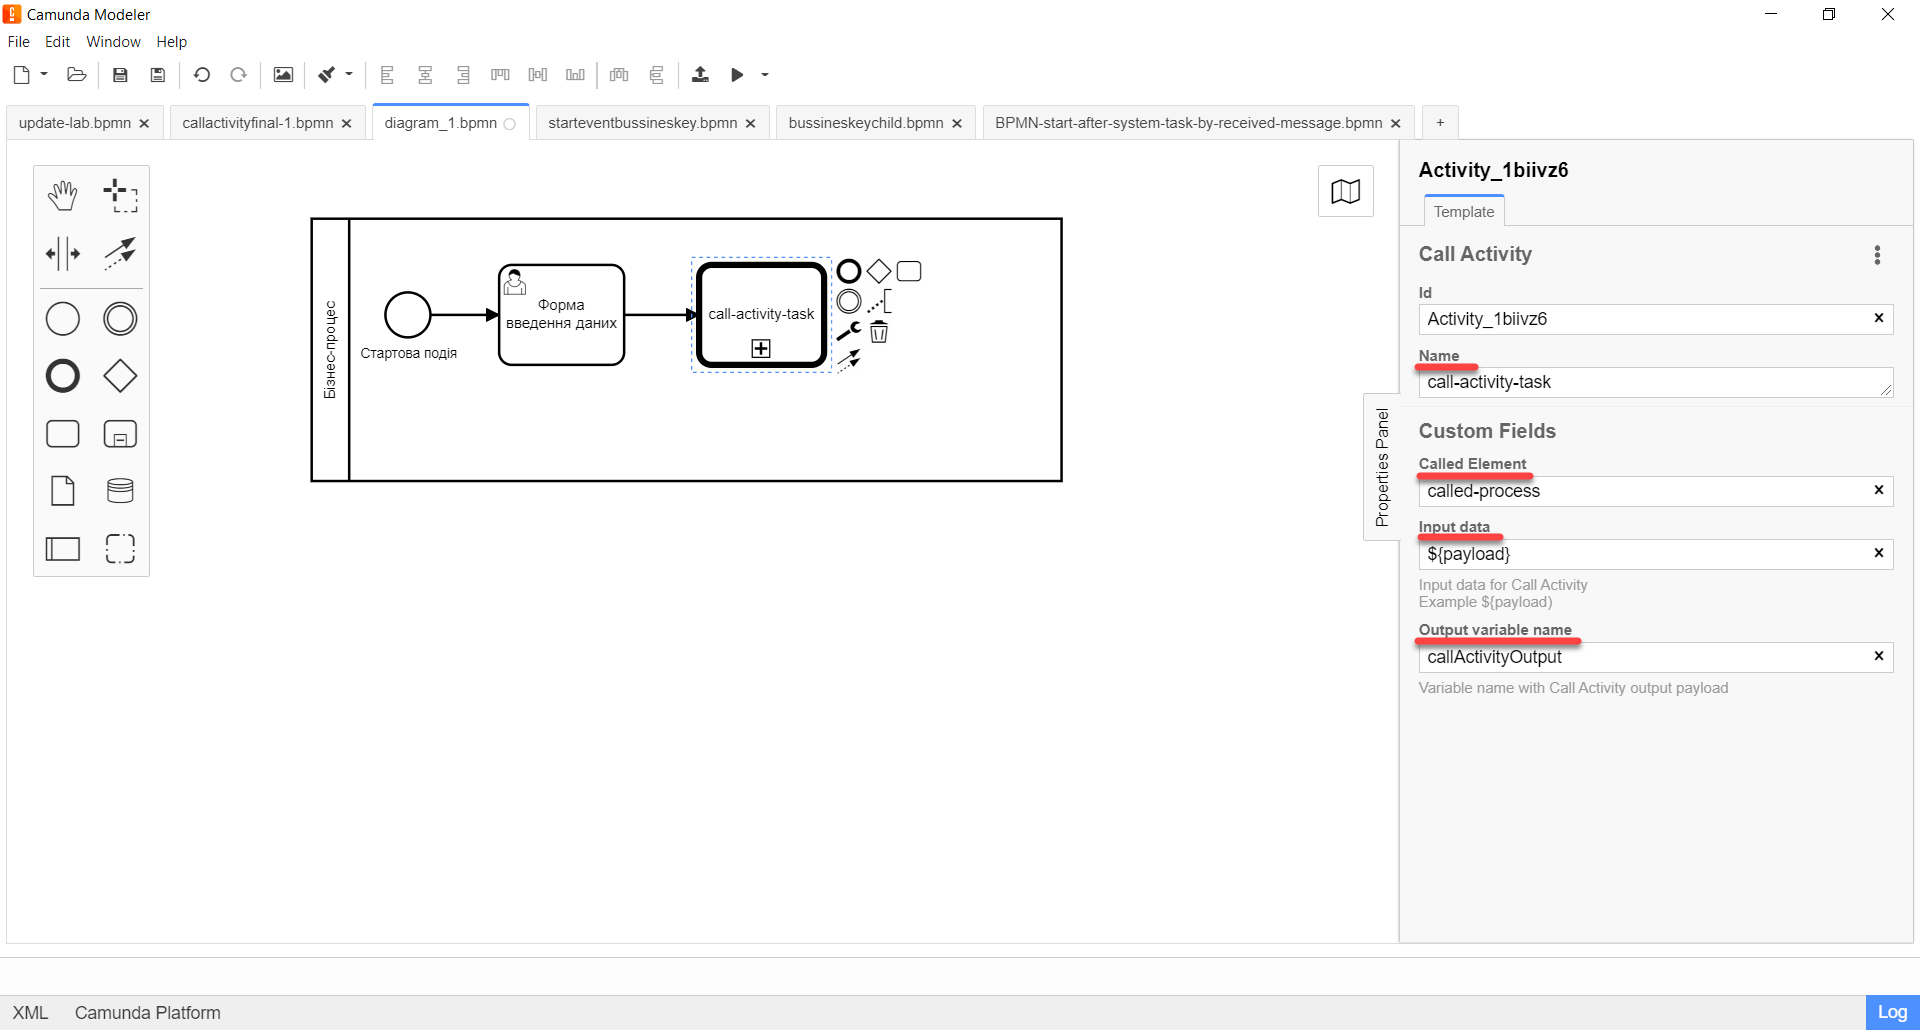Select the Template properties tab

1464,211
